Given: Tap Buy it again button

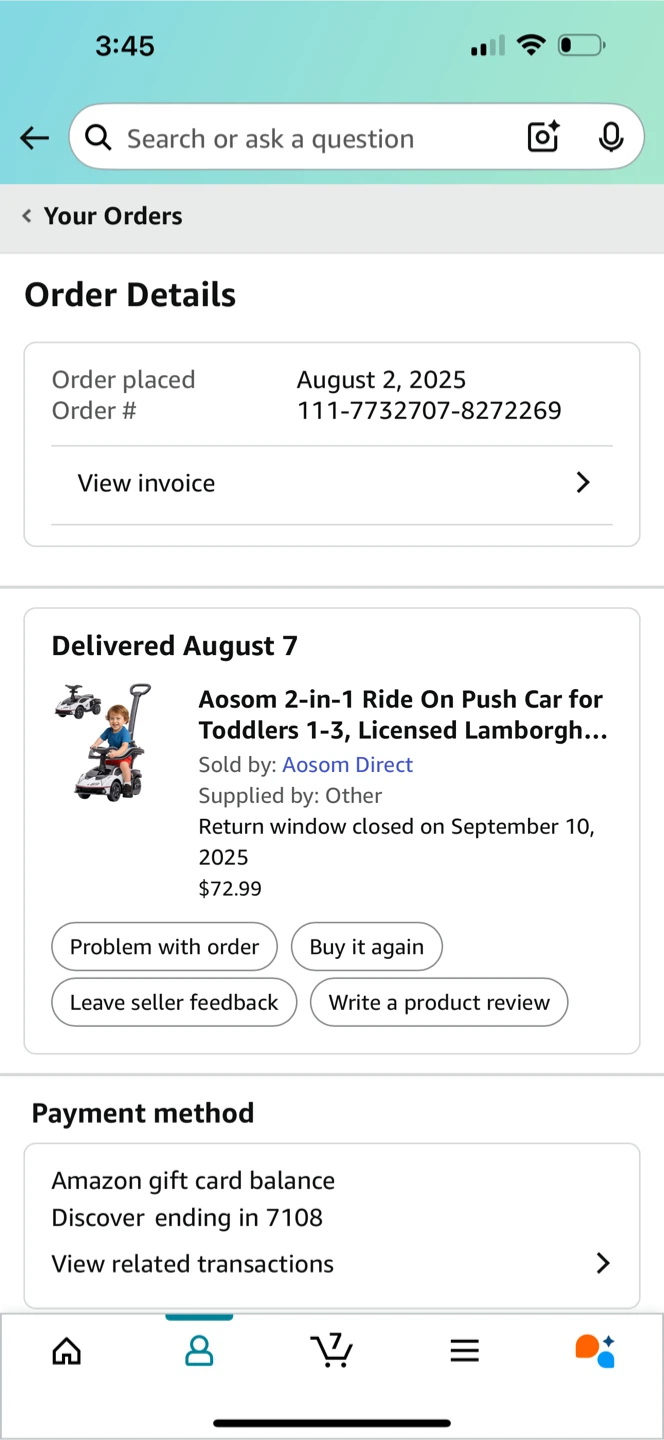Looking at the screenshot, I should (366, 947).
